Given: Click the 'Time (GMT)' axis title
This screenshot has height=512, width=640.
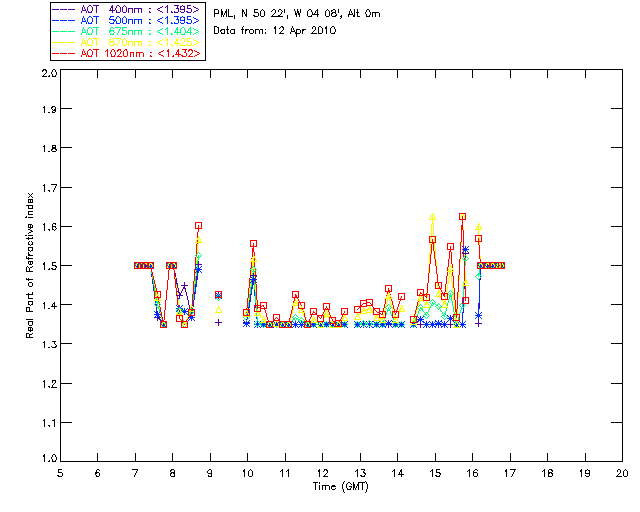Looking at the screenshot, I should (x=340, y=486).
